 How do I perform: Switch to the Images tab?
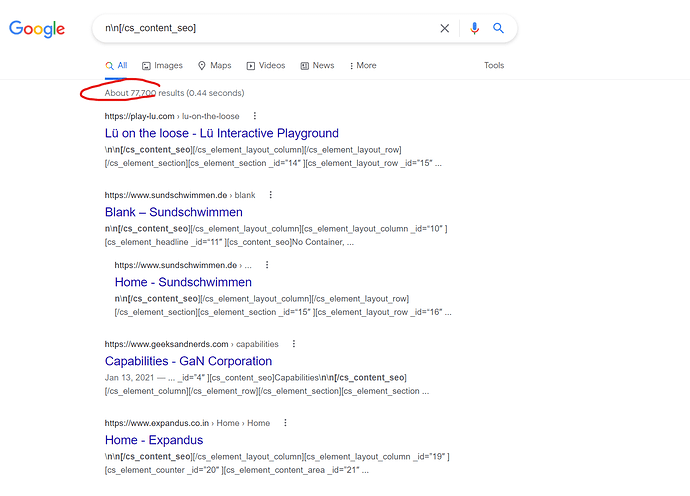(162, 66)
